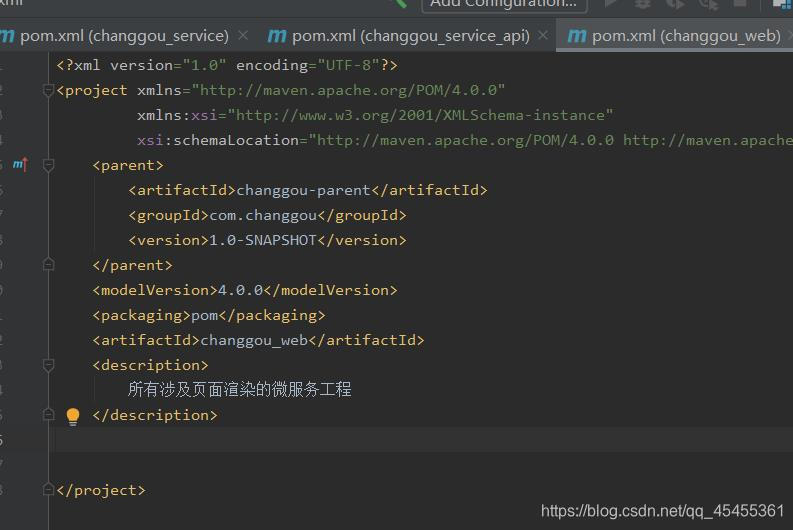The height and width of the screenshot is (530, 793).
Task: Click Maven icon on changgou_web tab
Action: (577, 36)
